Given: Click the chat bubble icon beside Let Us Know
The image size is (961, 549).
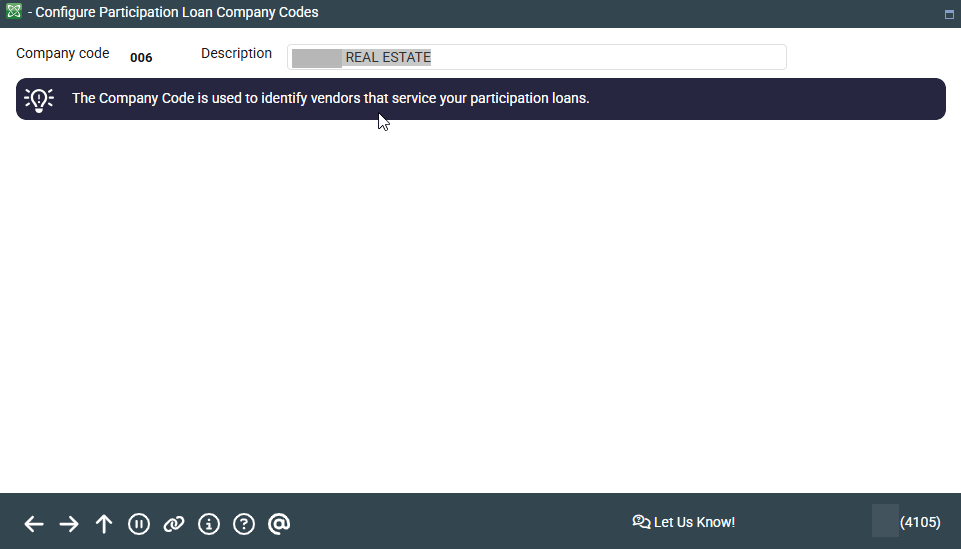Looking at the screenshot, I should 641,522.
